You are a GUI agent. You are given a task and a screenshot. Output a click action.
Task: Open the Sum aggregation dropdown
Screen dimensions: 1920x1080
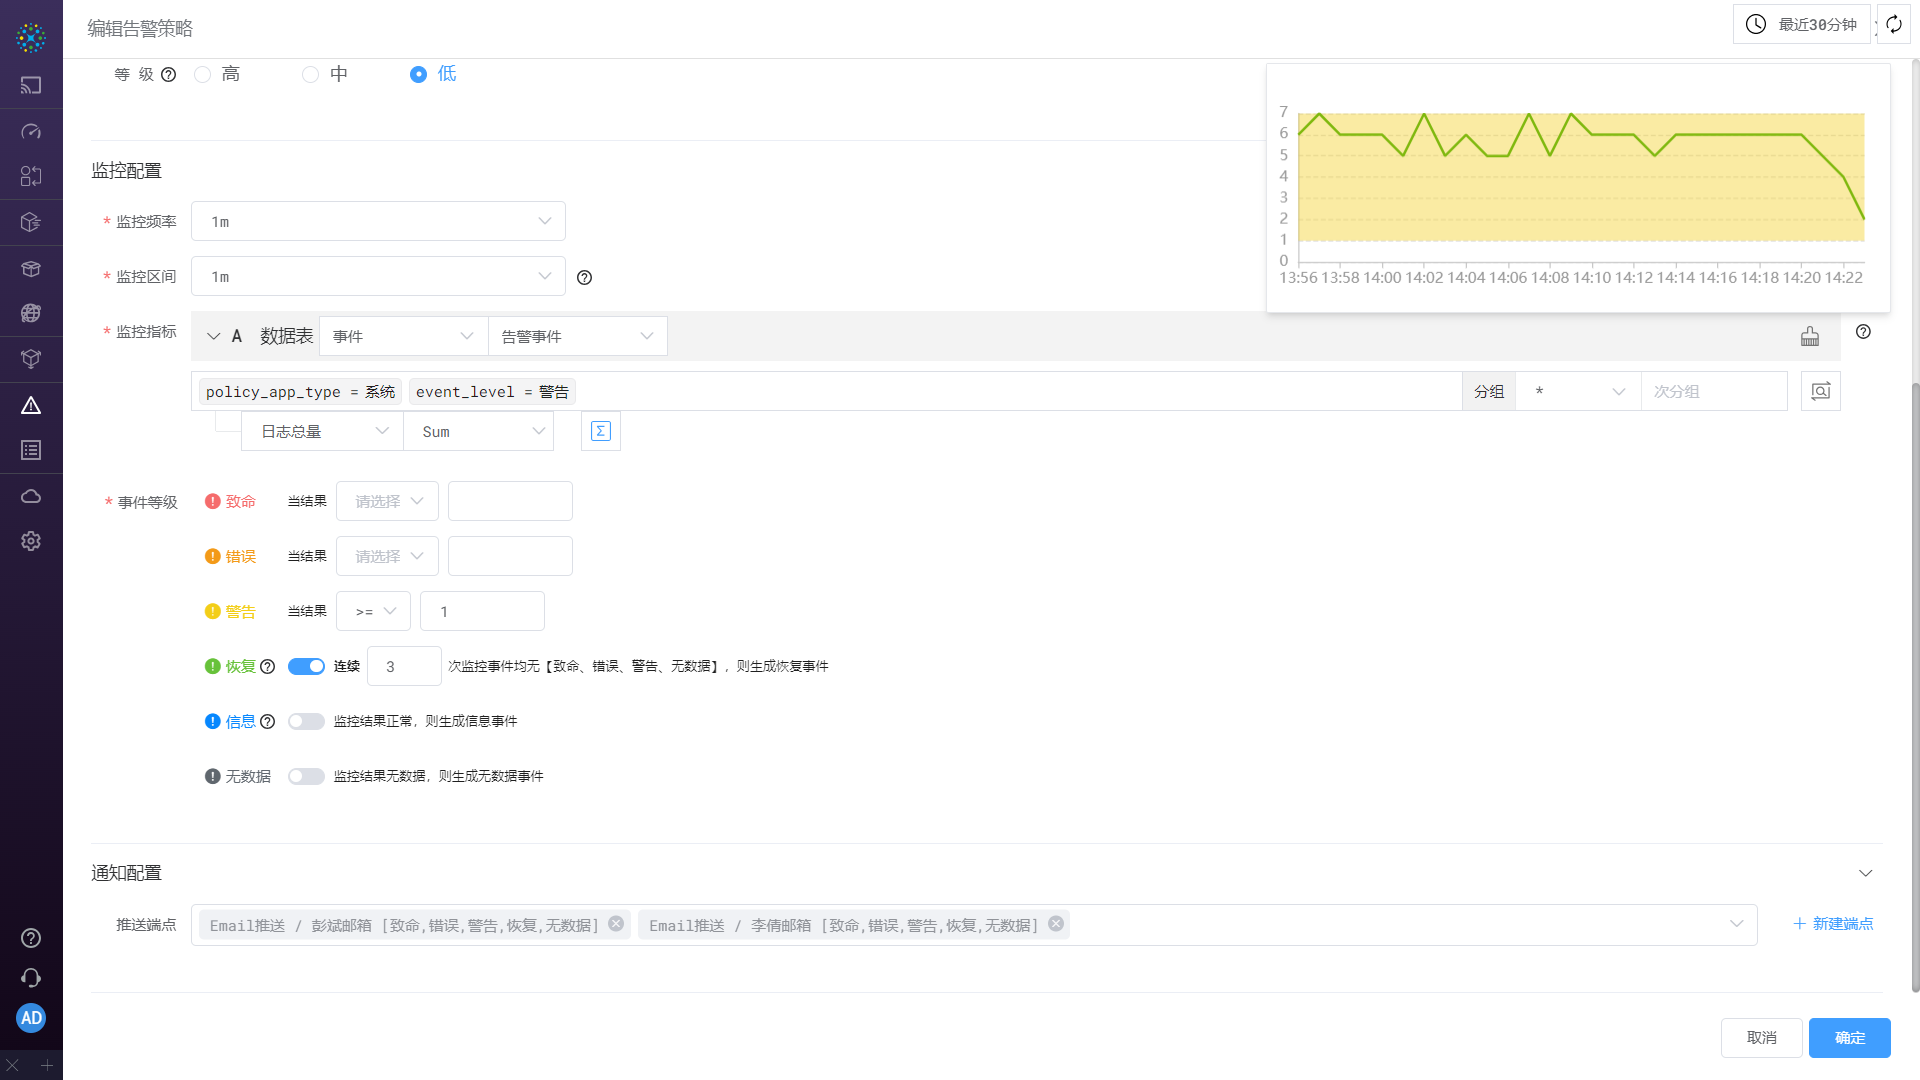pos(479,431)
